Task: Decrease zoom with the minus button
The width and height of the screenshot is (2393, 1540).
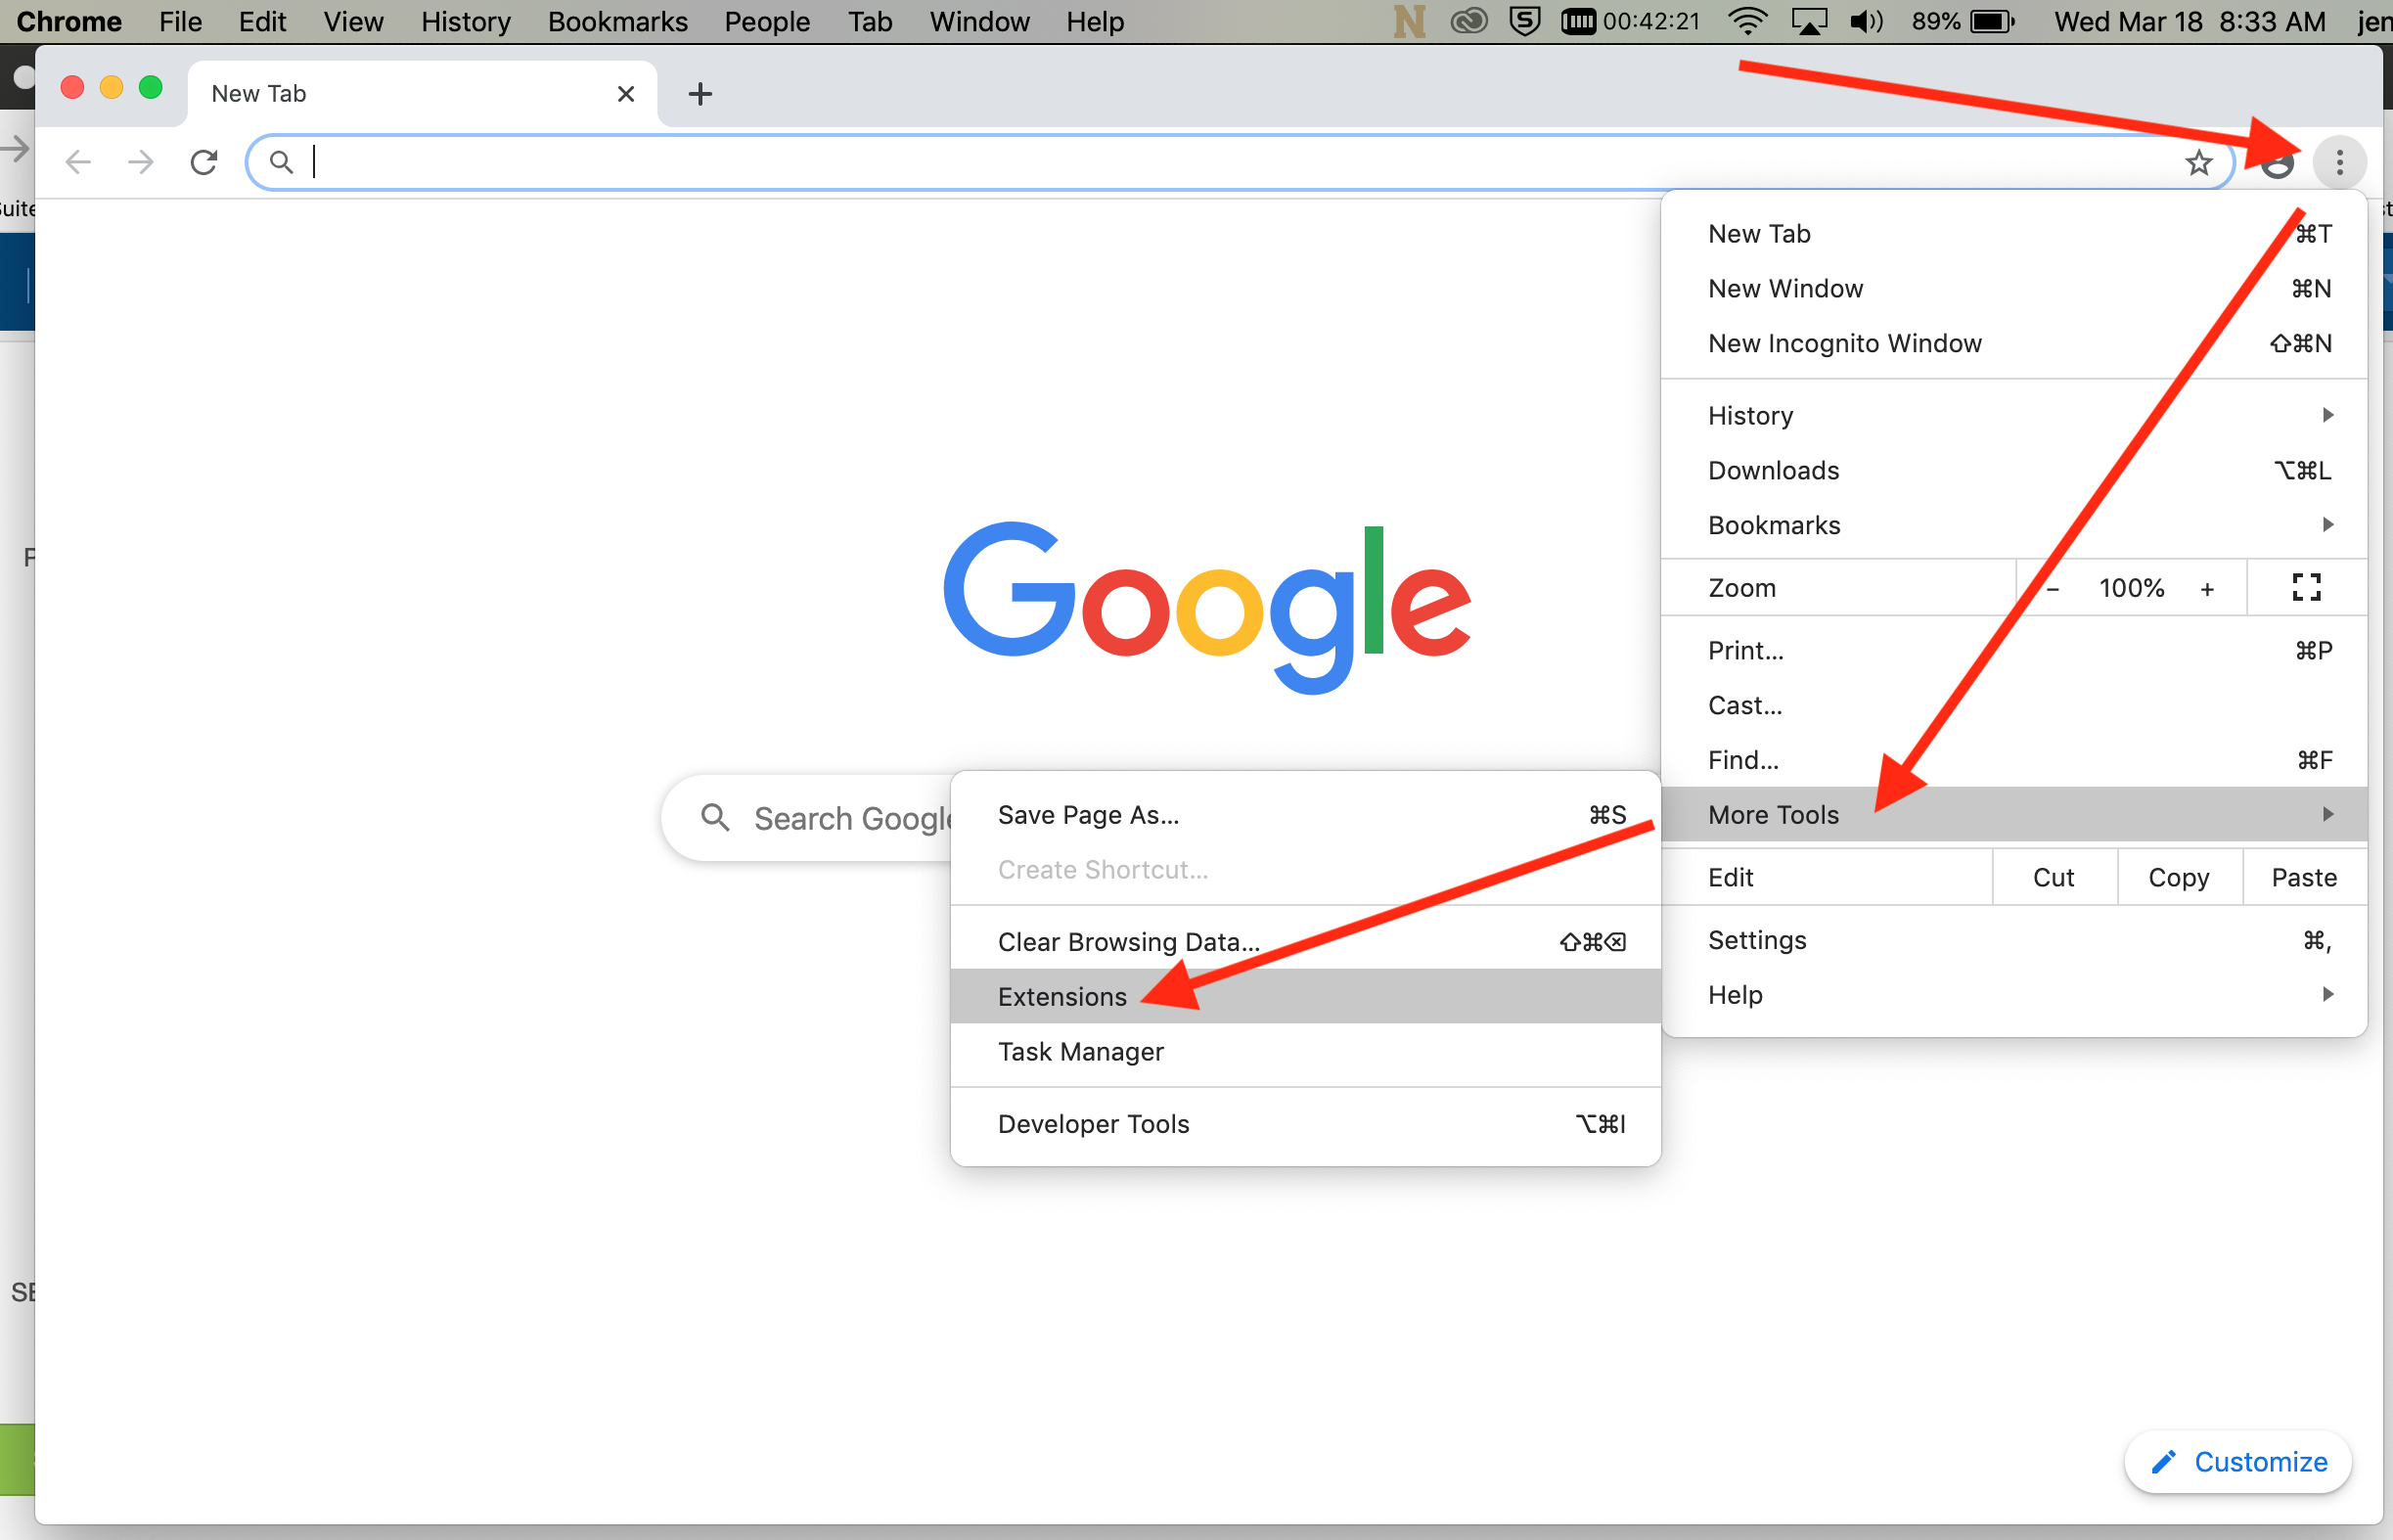Action: pyautogui.click(x=2053, y=589)
